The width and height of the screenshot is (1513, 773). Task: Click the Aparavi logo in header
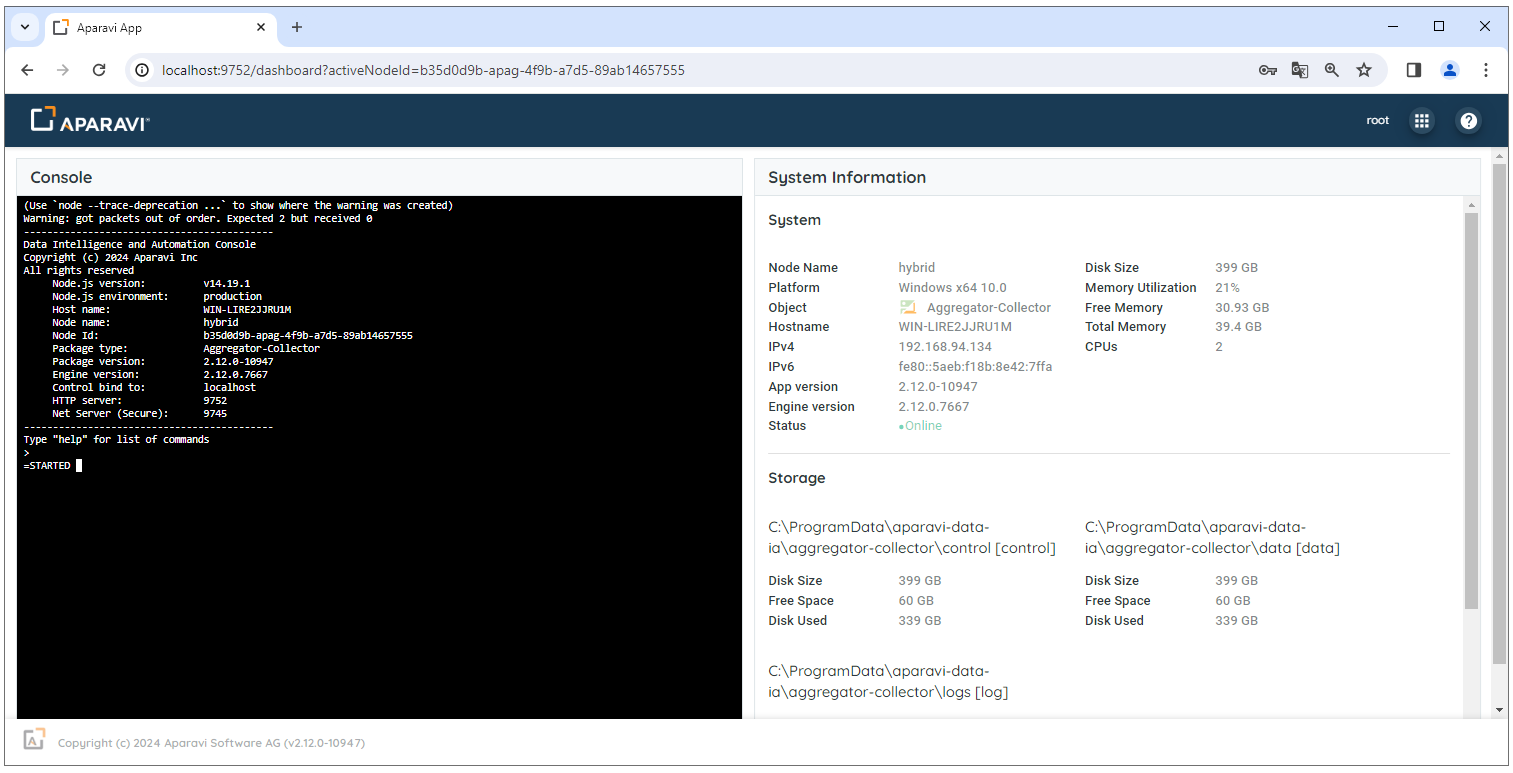90,121
